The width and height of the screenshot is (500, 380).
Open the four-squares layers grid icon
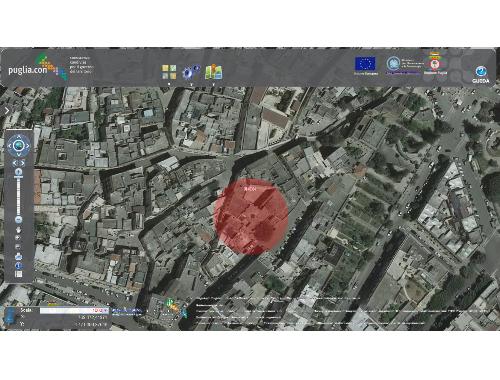coord(169,72)
